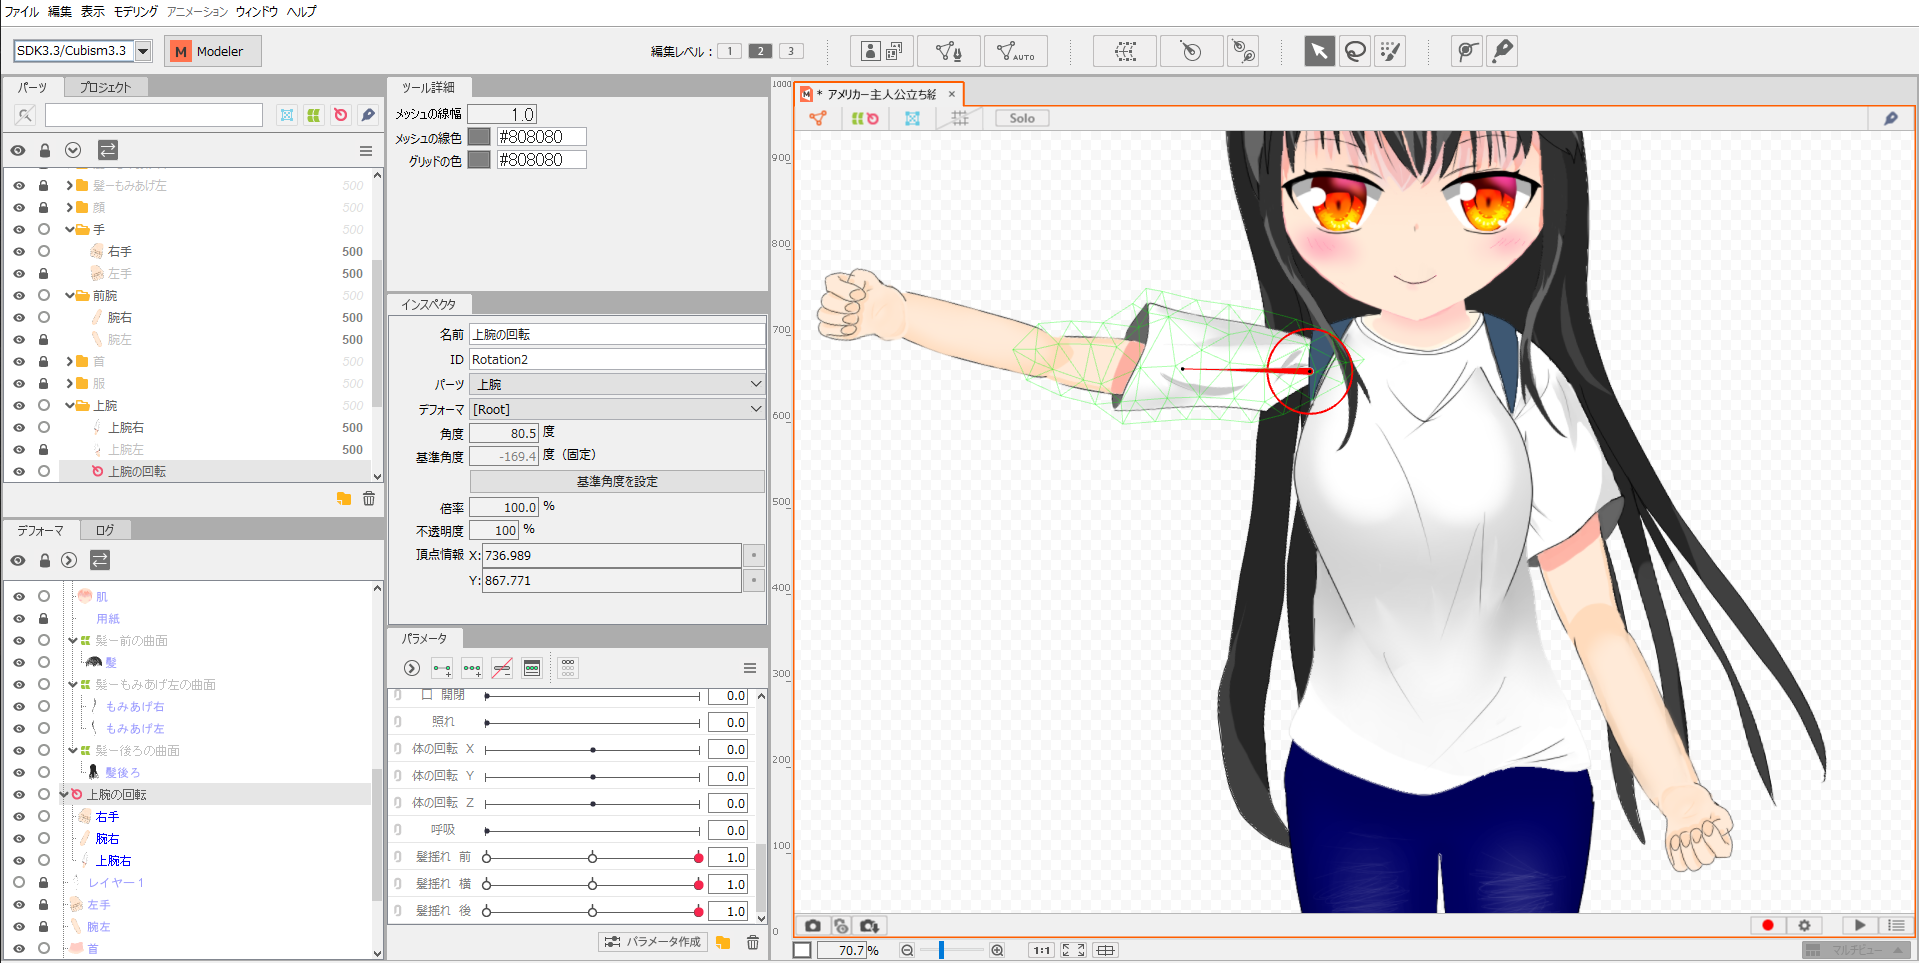Viewport: 1919px width, 963px height.
Task: Set edit level to 1
Action: click(730, 51)
